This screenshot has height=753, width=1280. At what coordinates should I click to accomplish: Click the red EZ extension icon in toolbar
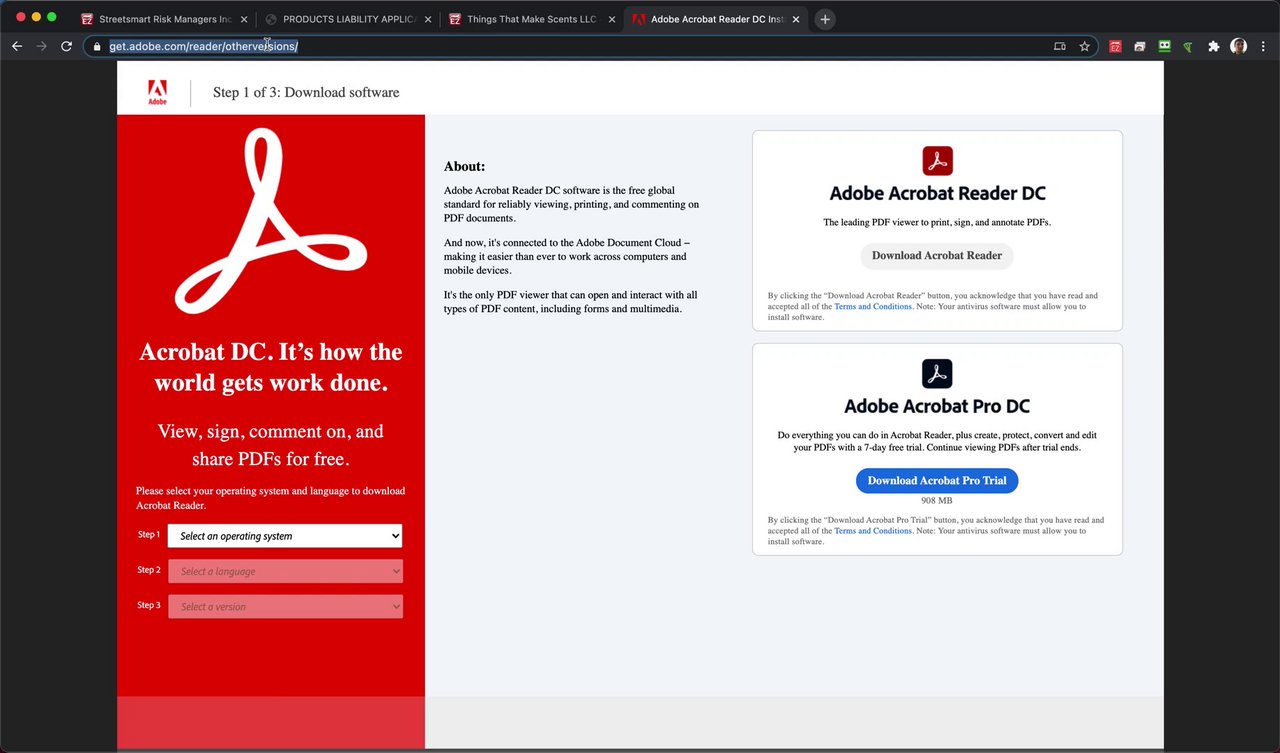1115,46
